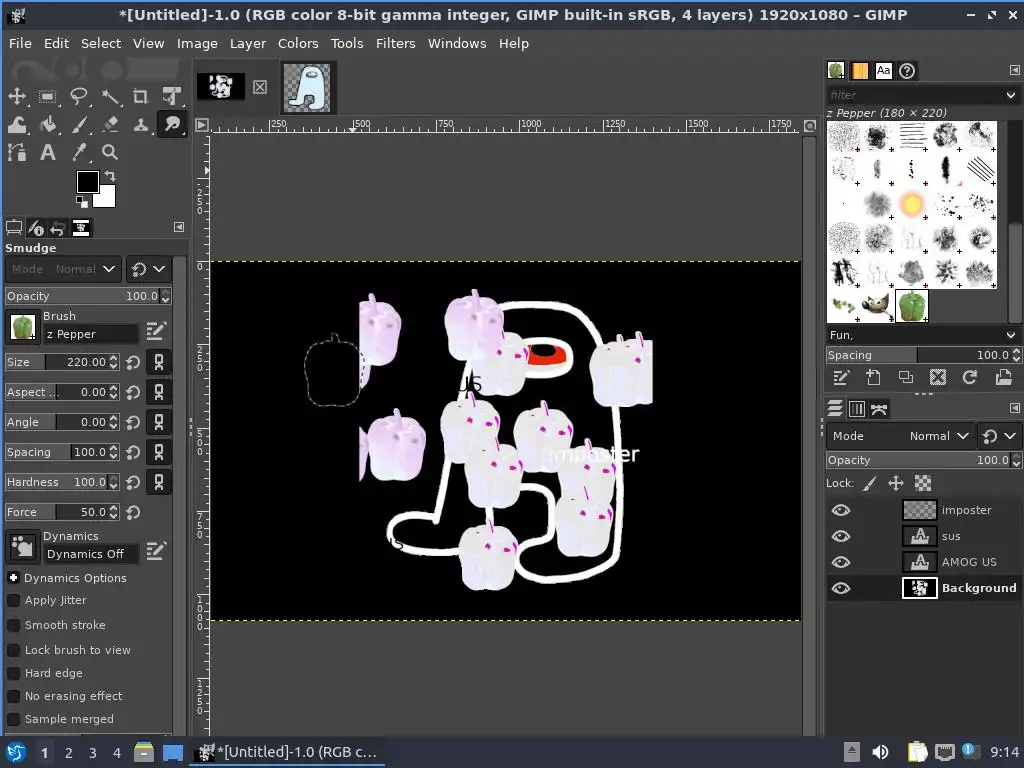Open the Windows menu
1024x768 pixels.
click(x=456, y=43)
